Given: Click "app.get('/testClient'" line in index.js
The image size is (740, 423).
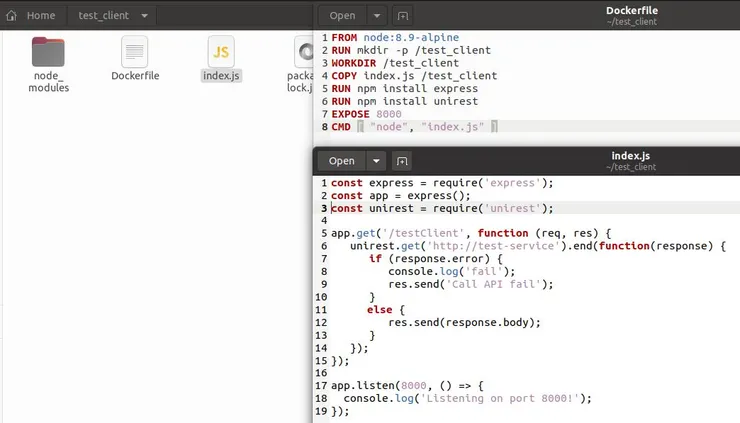Looking at the screenshot, I should pos(471,233).
